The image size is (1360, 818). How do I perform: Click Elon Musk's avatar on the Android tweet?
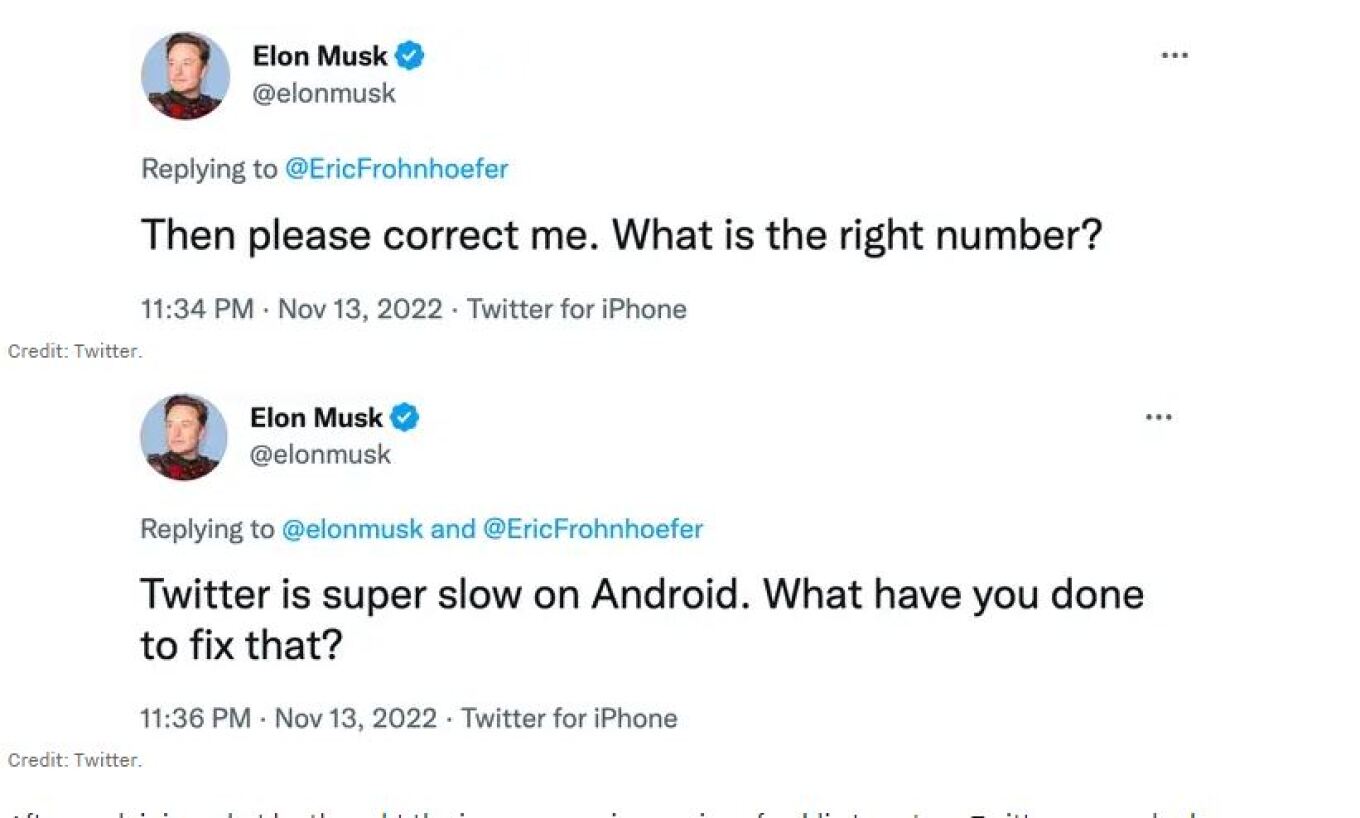click(183, 436)
